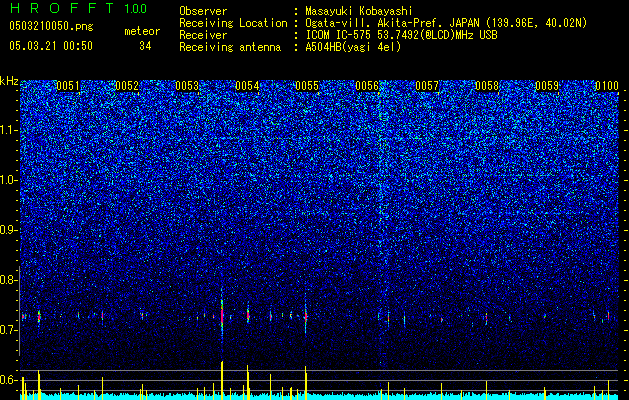Screen dimensions: 629x400
Task: Click the 0.9 frequency axis label
Action: coord(8,230)
